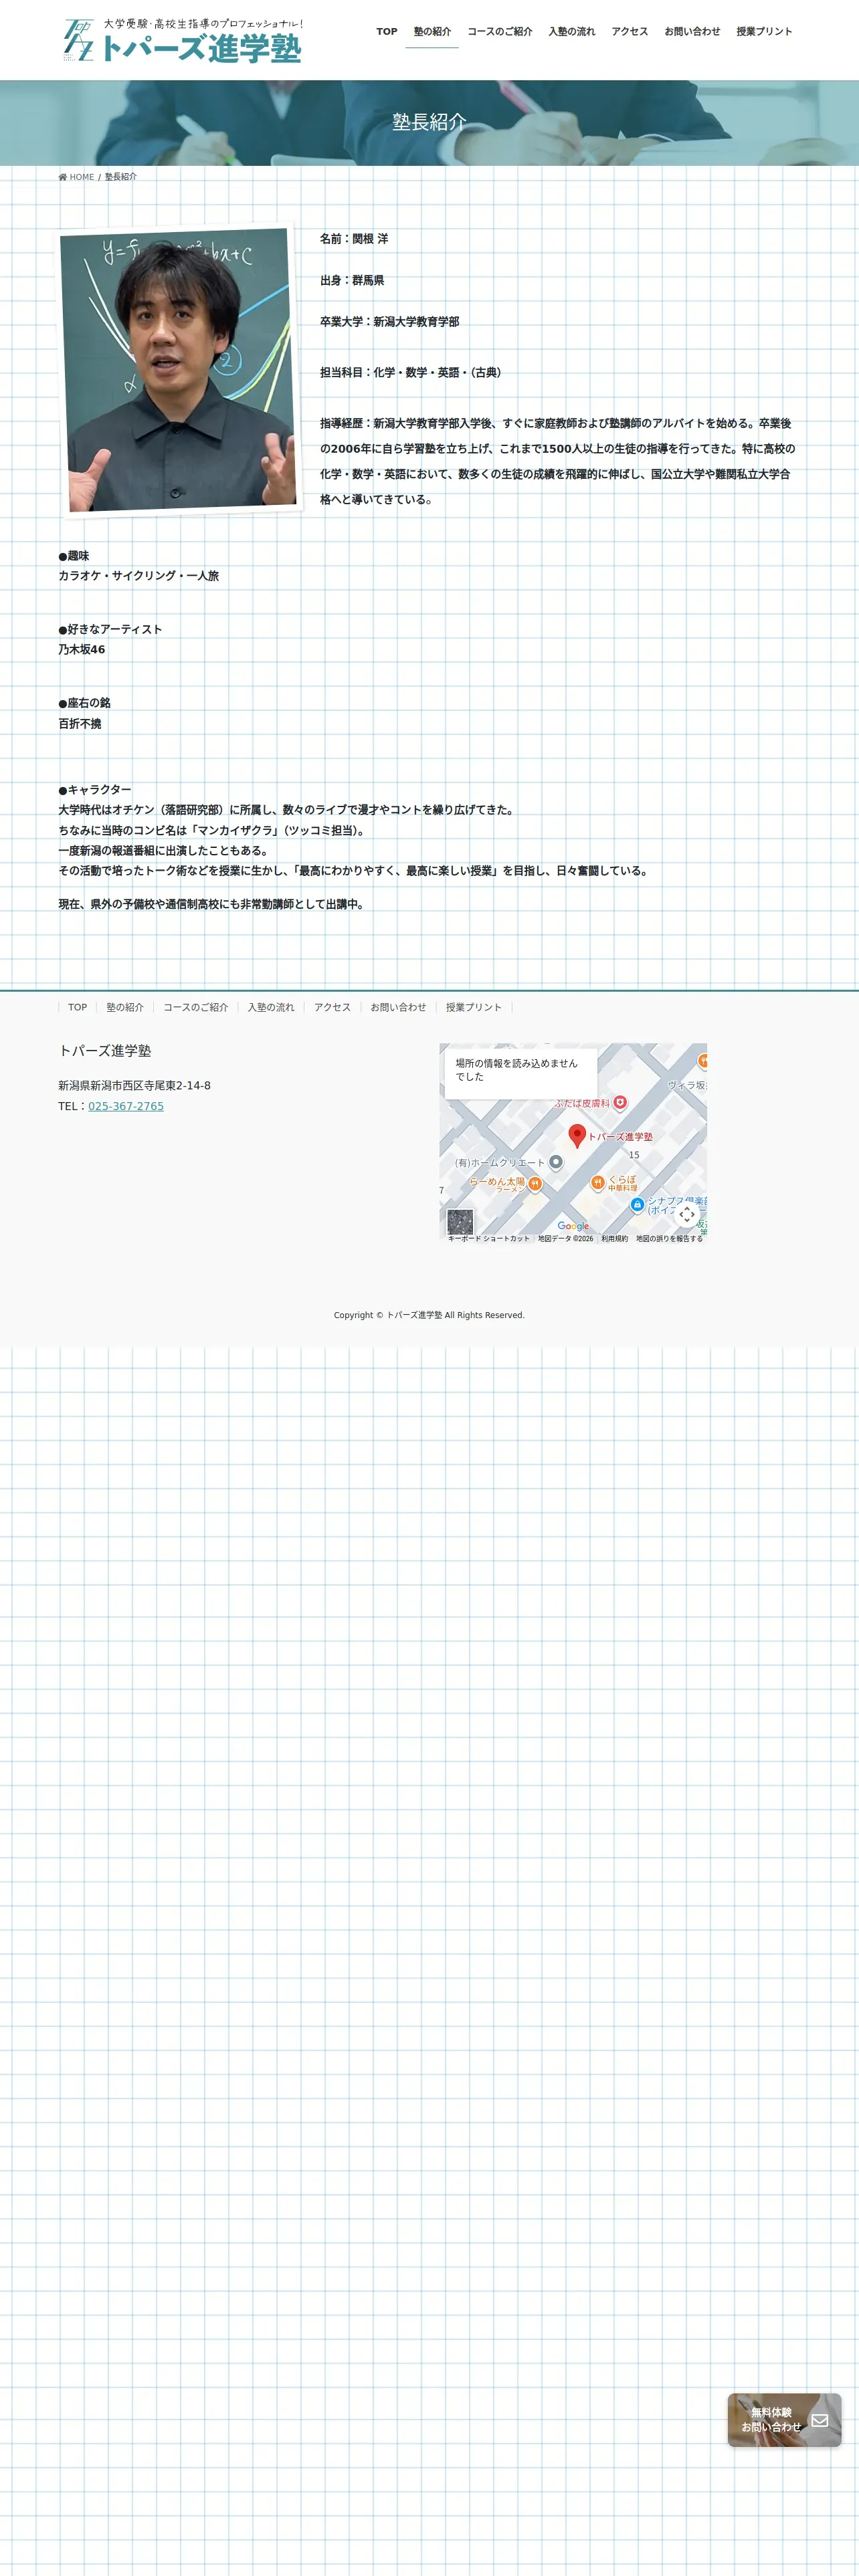Image resolution: width=859 pixels, height=2576 pixels.
Task: Open 授業プリント in header navigation
Action: tap(764, 32)
